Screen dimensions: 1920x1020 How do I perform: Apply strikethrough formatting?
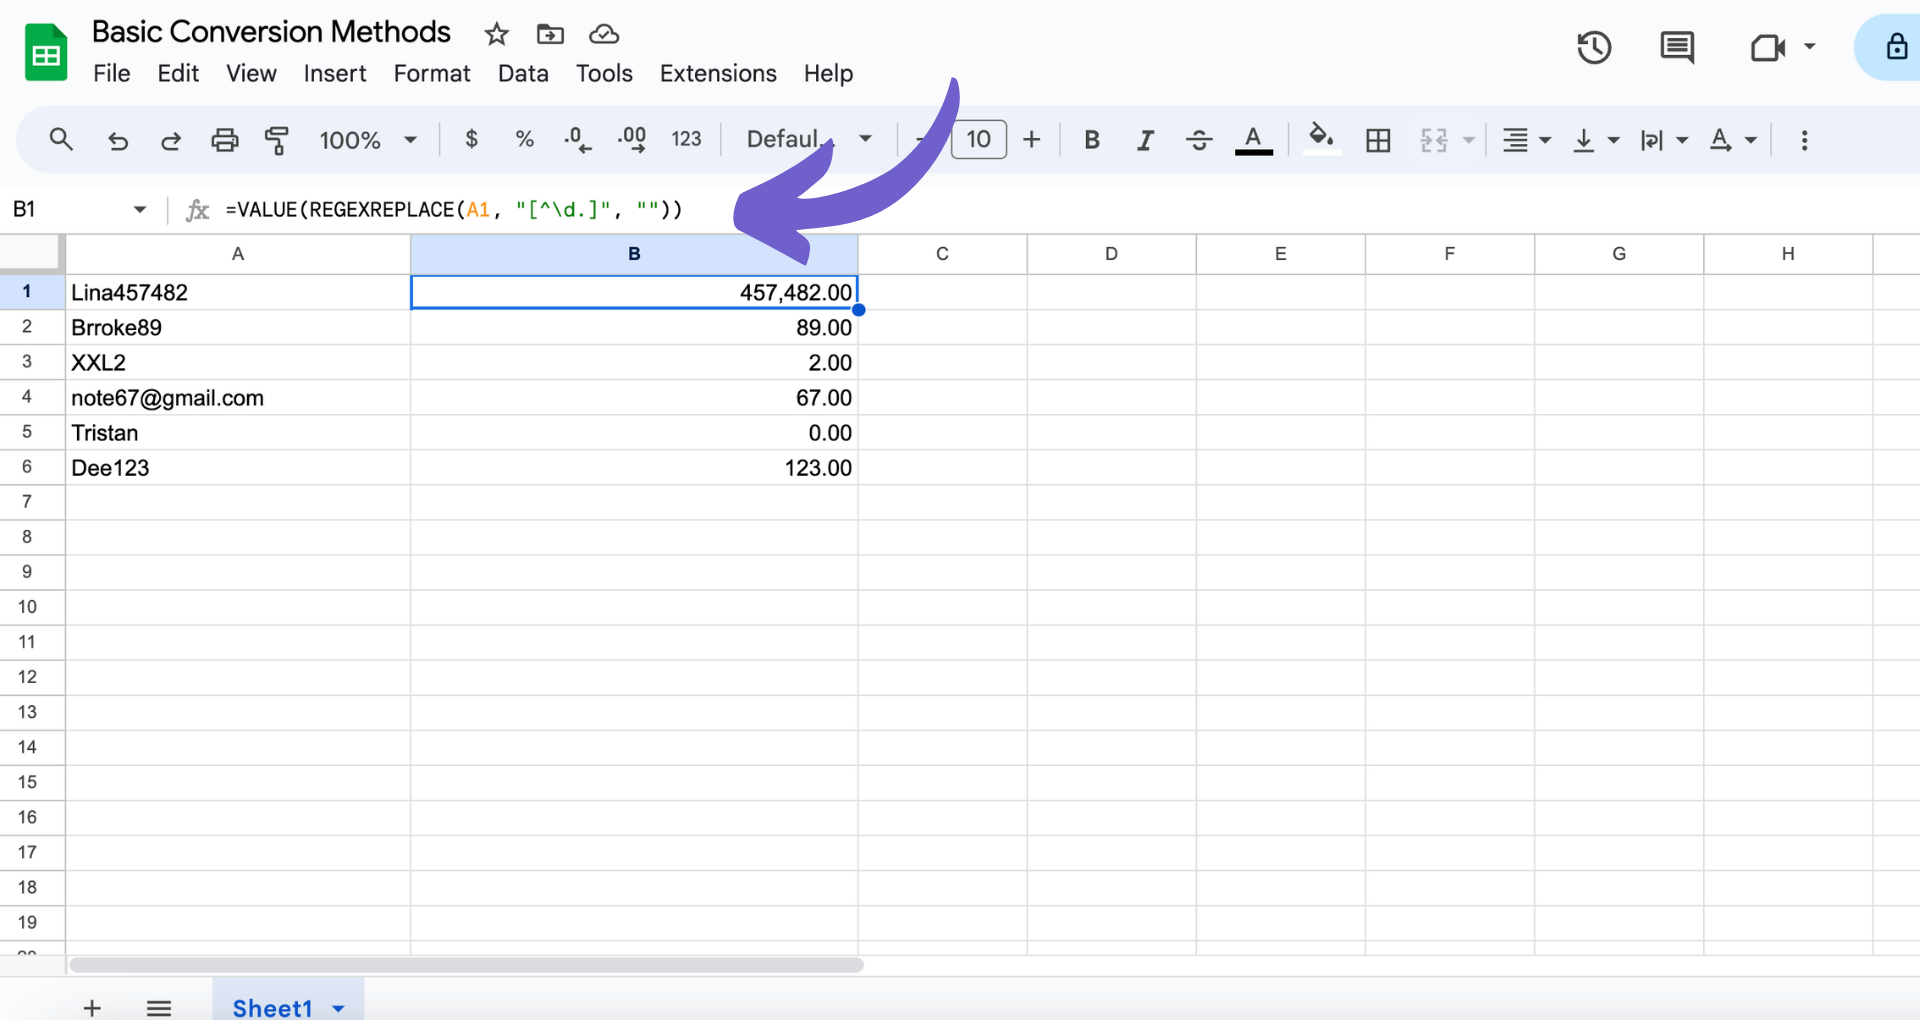tap(1198, 140)
